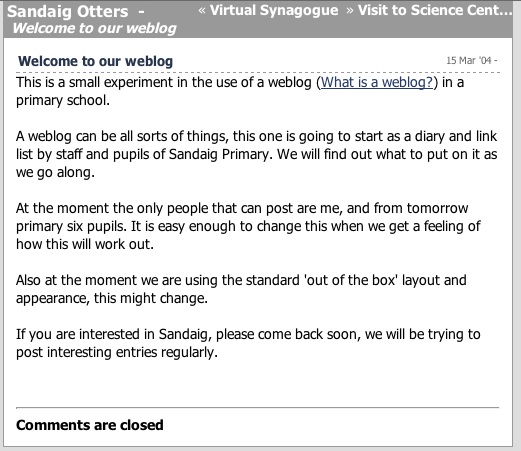
Task: Click the dash after Sandaig Otters title
Action: click(141, 12)
